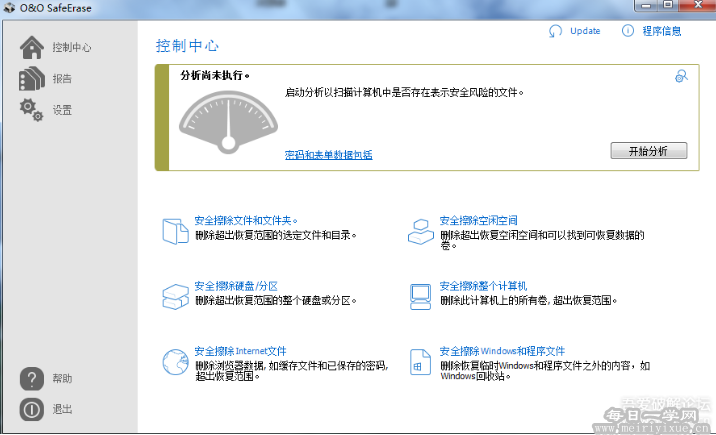Click the 控制中心 page heading
This screenshot has width=716, height=435.
click(x=187, y=46)
